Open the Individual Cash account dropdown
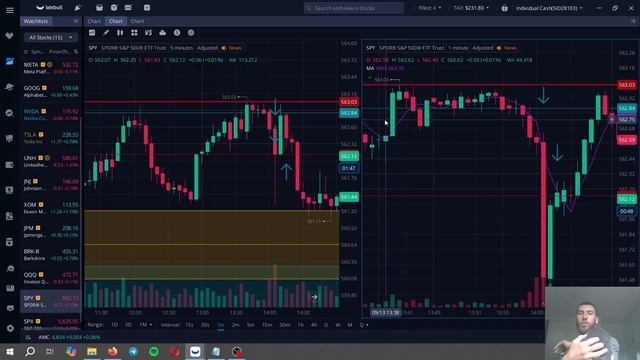Viewport: 640px width, 360px height. [549, 8]
